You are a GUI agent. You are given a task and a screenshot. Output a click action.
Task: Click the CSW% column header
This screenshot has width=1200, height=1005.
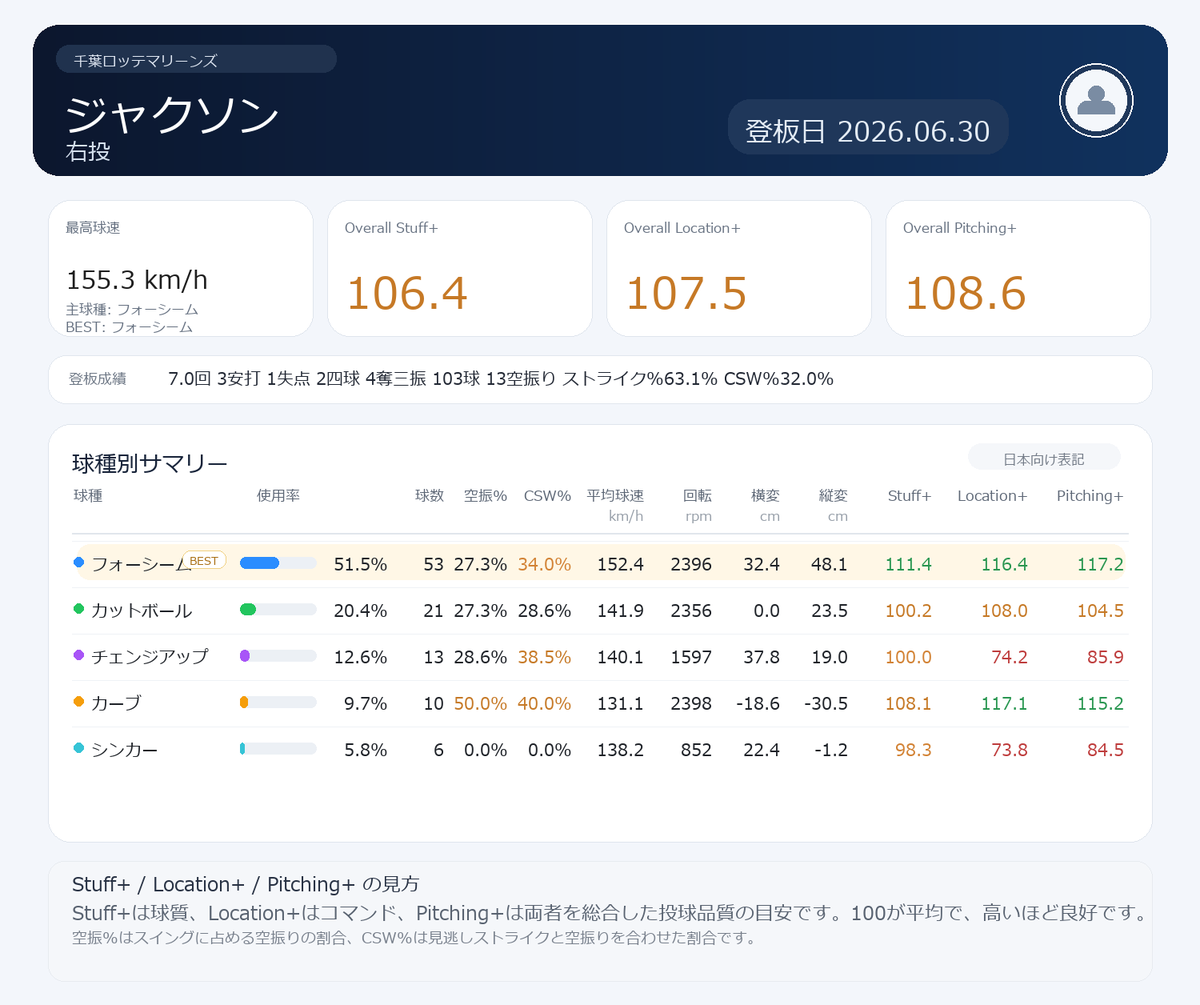(547, 495)
